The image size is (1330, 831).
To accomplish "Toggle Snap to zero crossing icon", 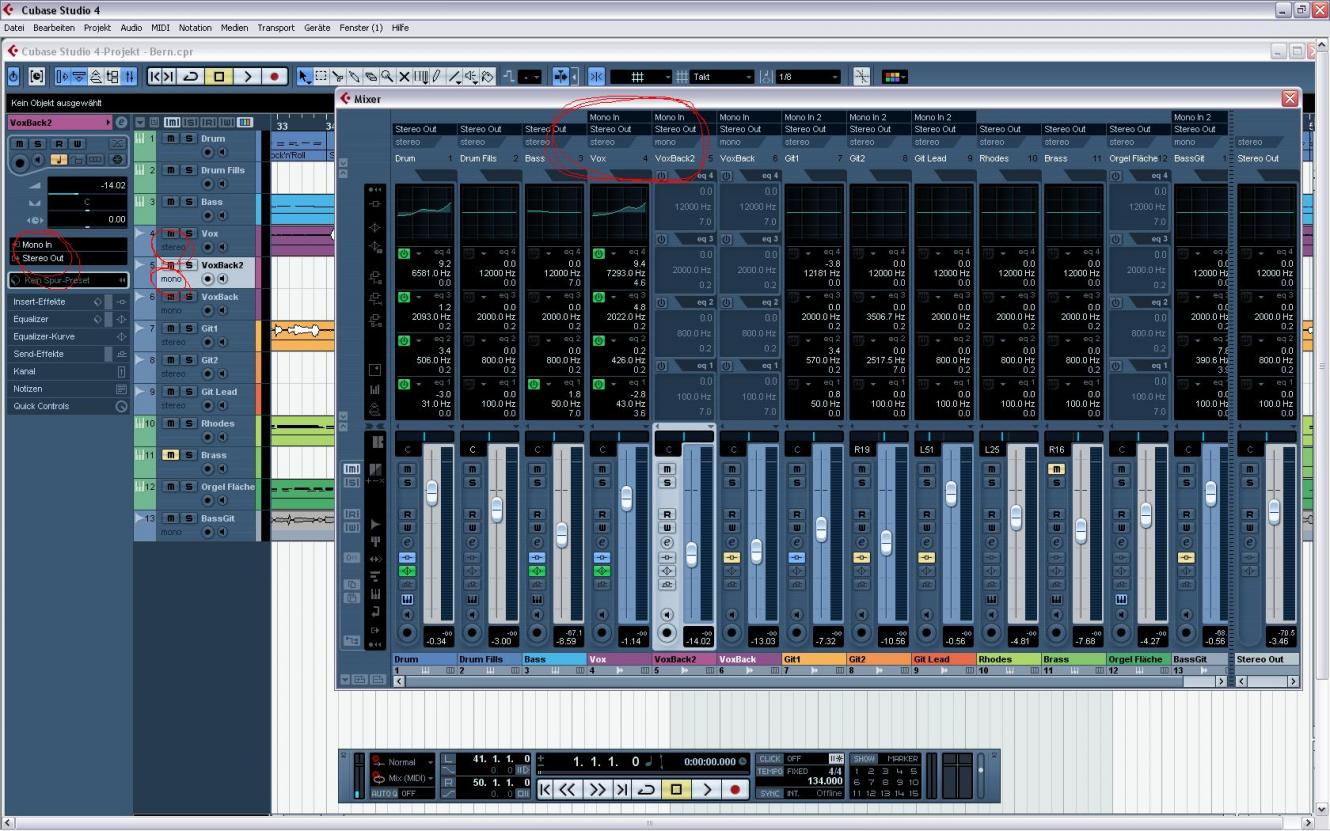I will (862, 77).
